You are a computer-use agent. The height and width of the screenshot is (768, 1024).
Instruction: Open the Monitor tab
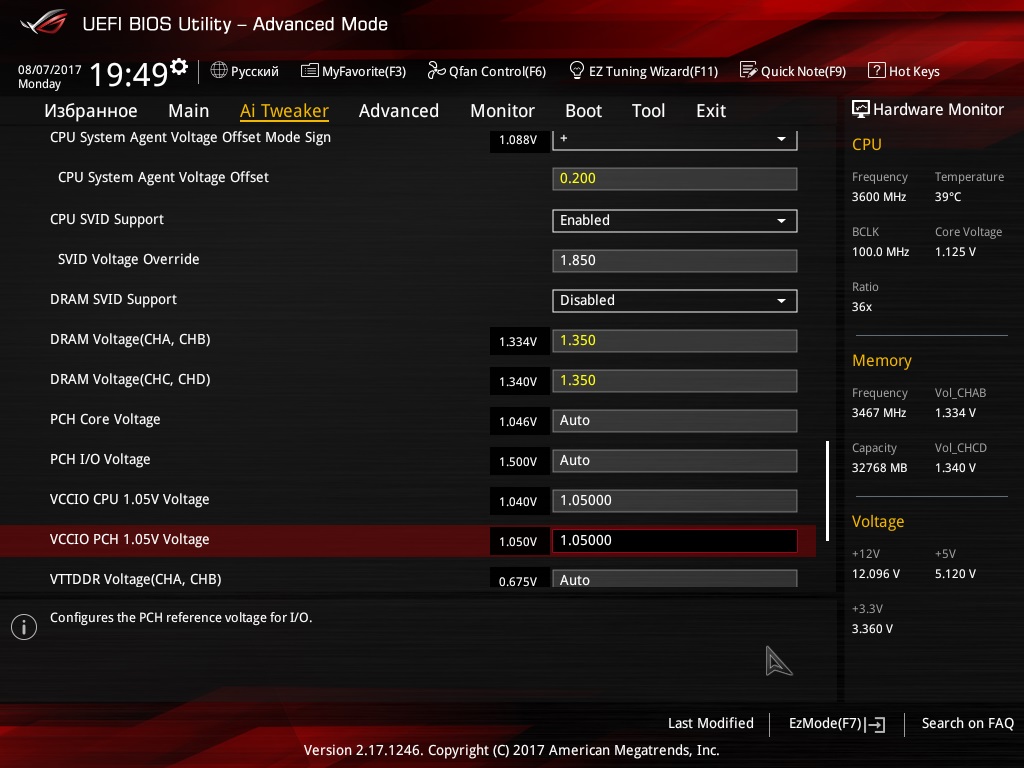(502, 111)
